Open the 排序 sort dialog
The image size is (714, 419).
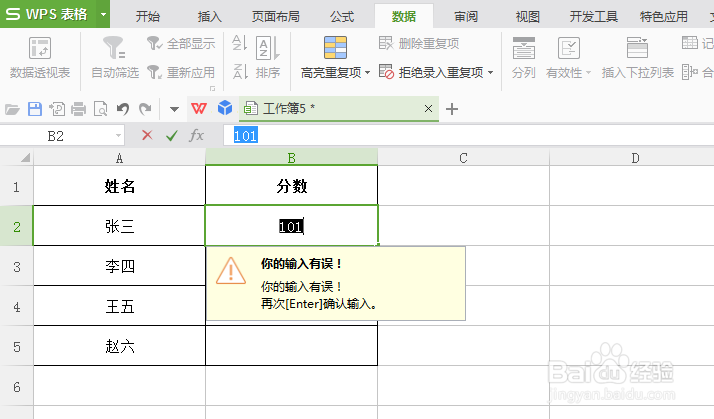point(268,58)
